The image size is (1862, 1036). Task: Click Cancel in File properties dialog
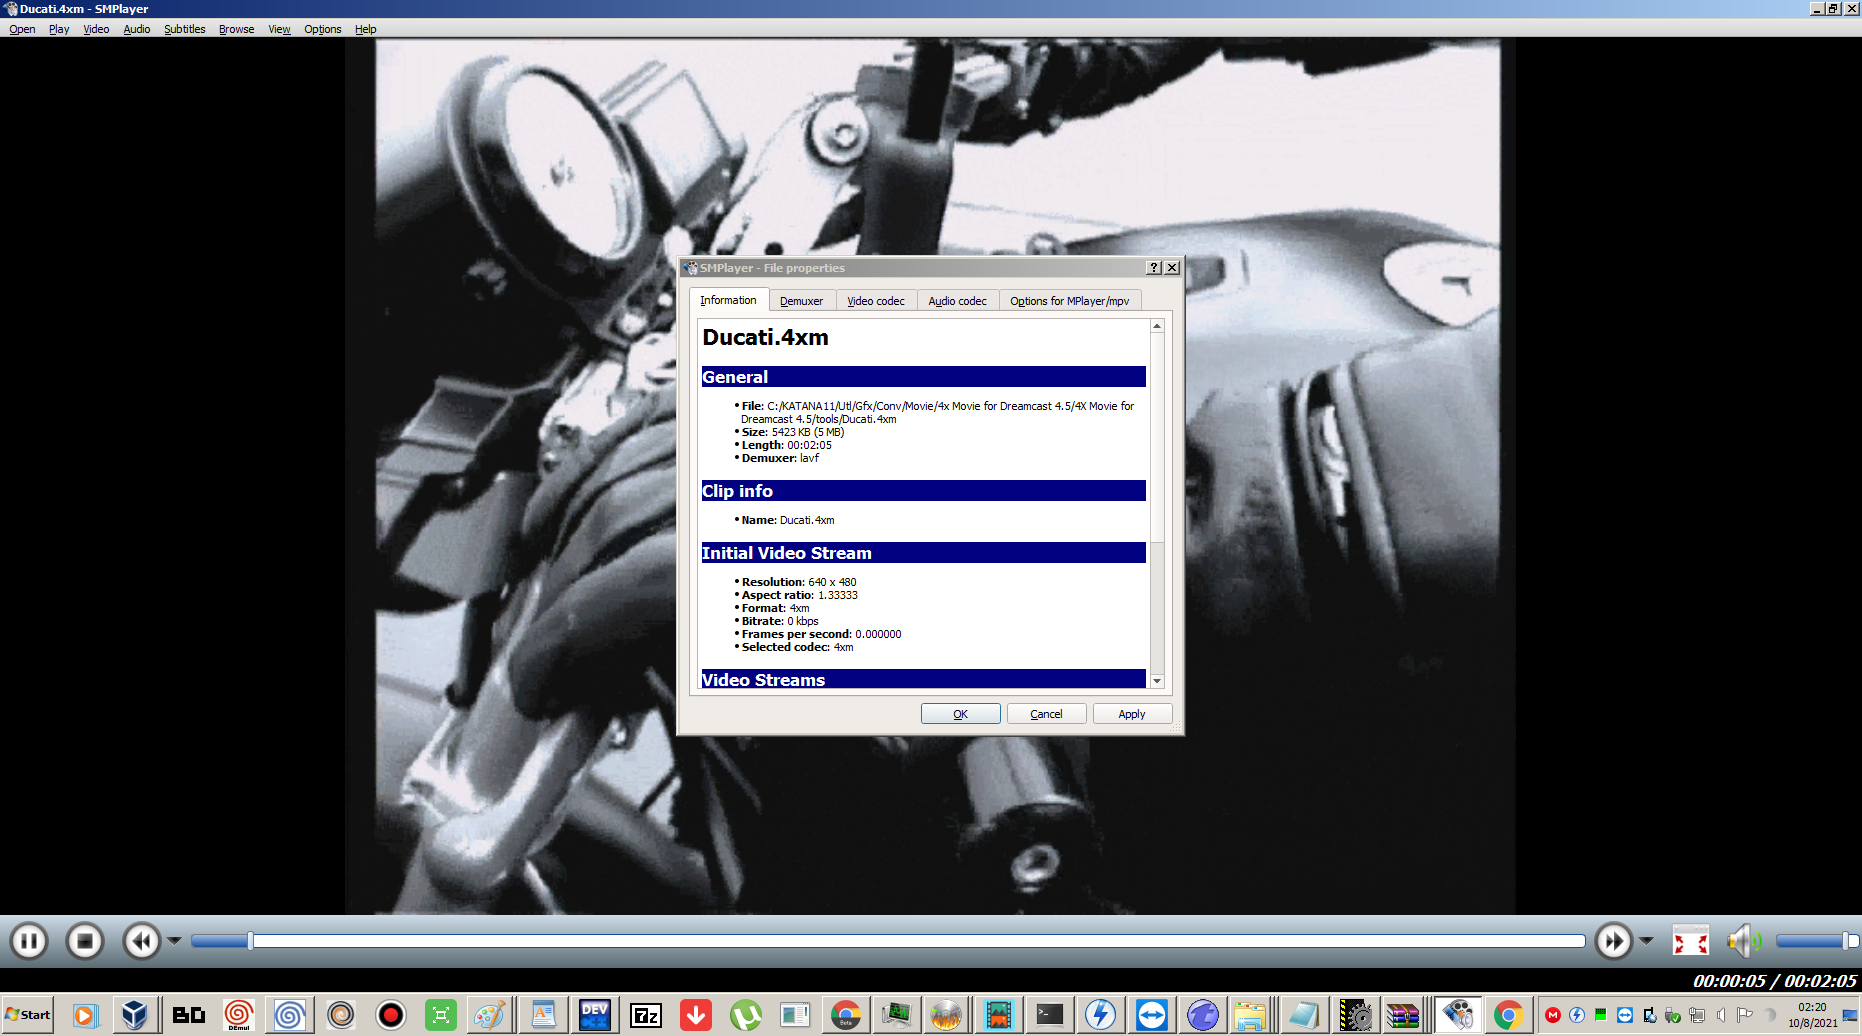point(1046,714)
